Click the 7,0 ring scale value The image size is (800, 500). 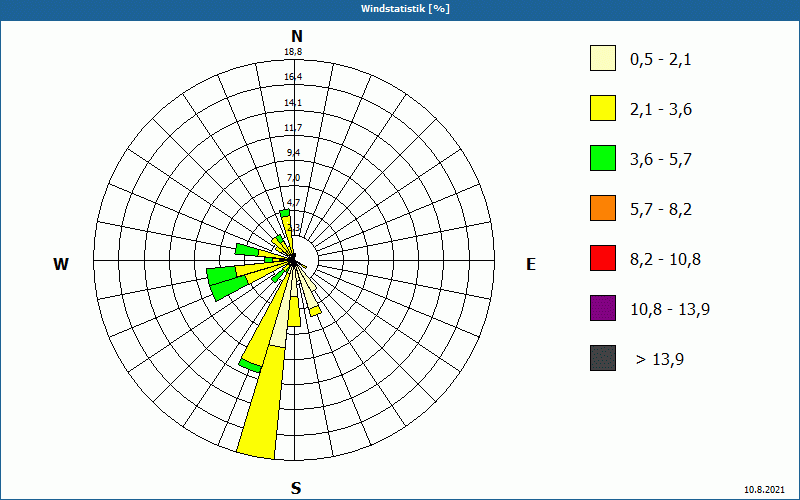point(293,178)
